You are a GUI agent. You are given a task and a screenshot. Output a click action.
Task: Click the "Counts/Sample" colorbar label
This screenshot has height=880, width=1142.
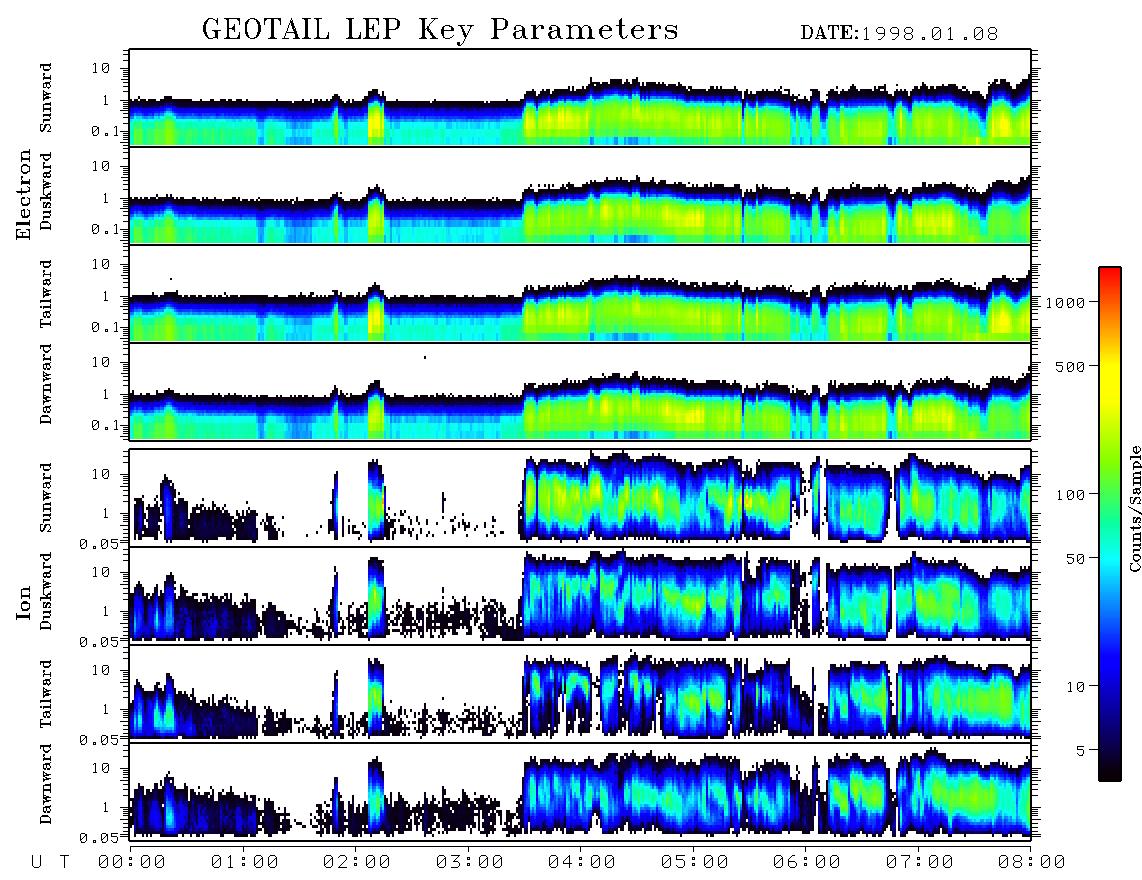(1134, 508)
